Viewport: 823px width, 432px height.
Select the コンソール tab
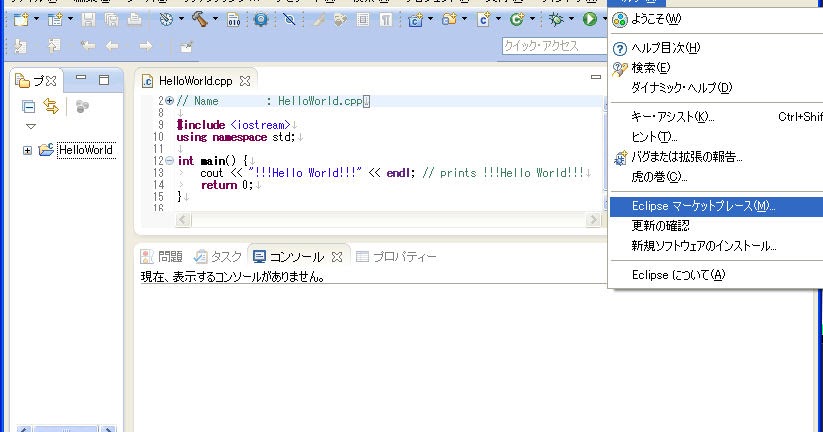pyautogui.click(x=296, y=257)
